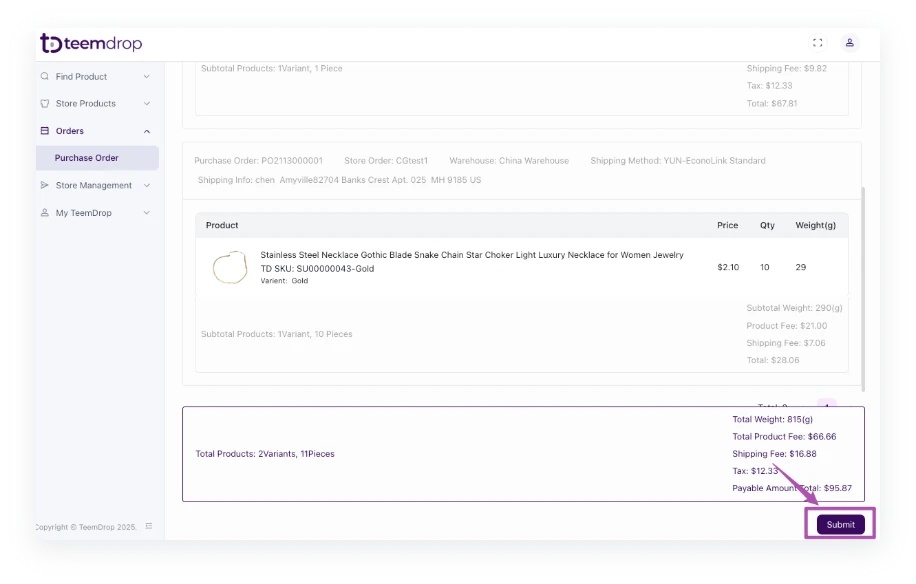The image size is (916, 584).
Task: Click the TeemDrop logo in header
Action: pyautogui.click(x=91, y=43)
